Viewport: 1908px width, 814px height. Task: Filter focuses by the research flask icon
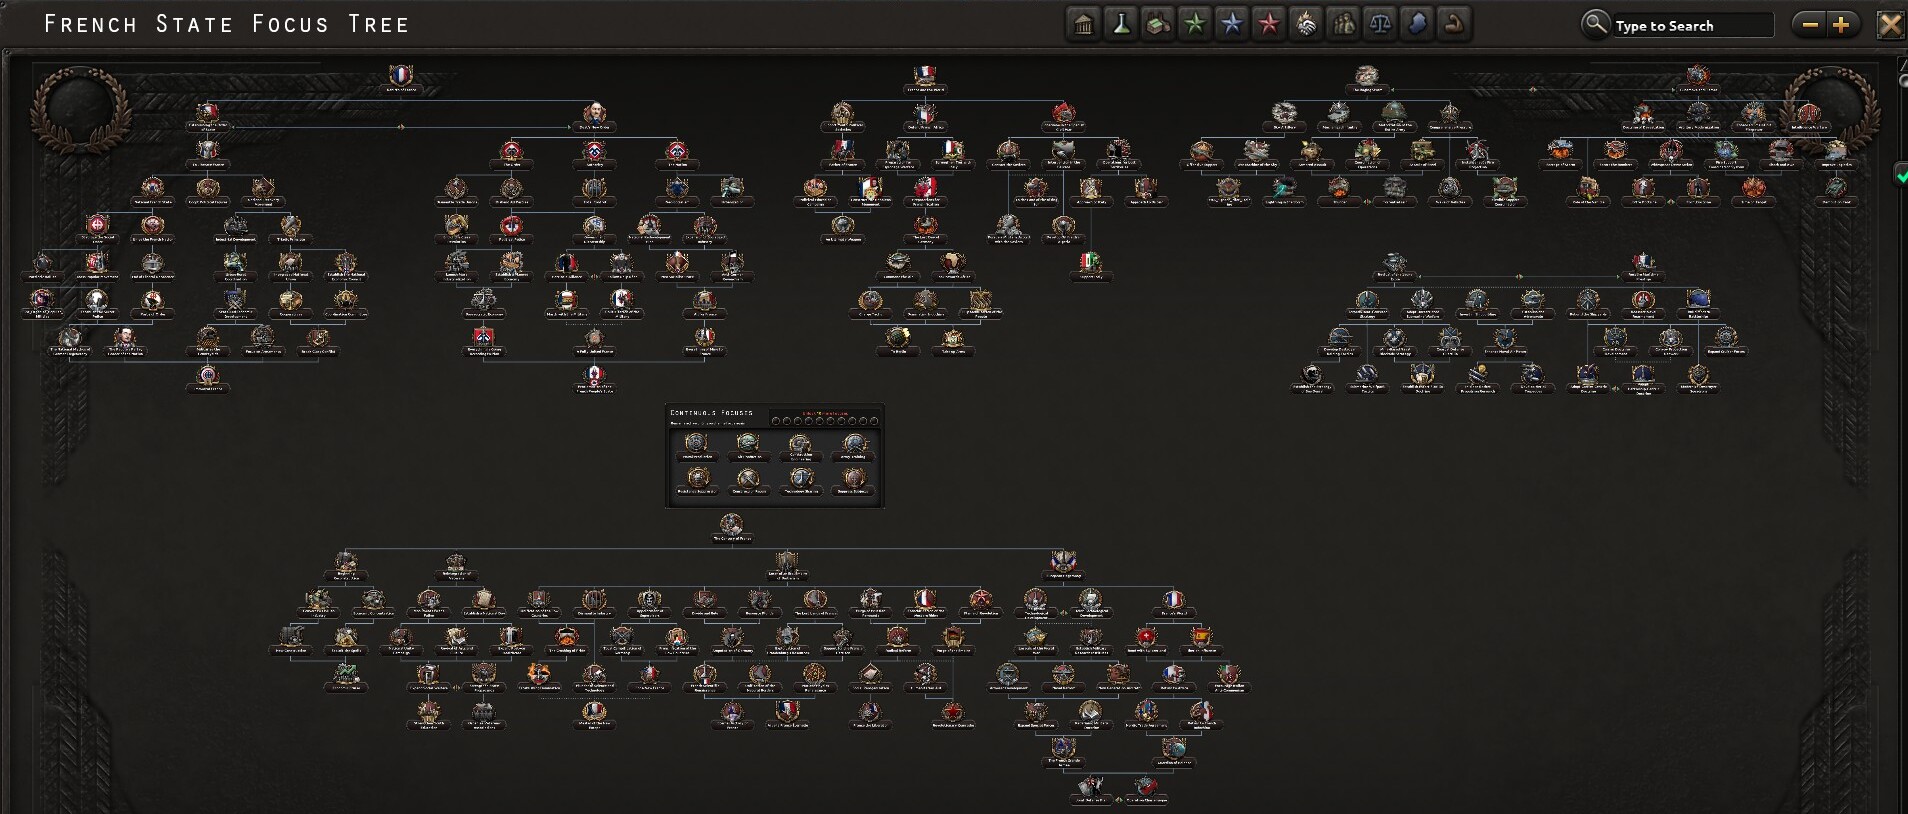(1121, 24)
